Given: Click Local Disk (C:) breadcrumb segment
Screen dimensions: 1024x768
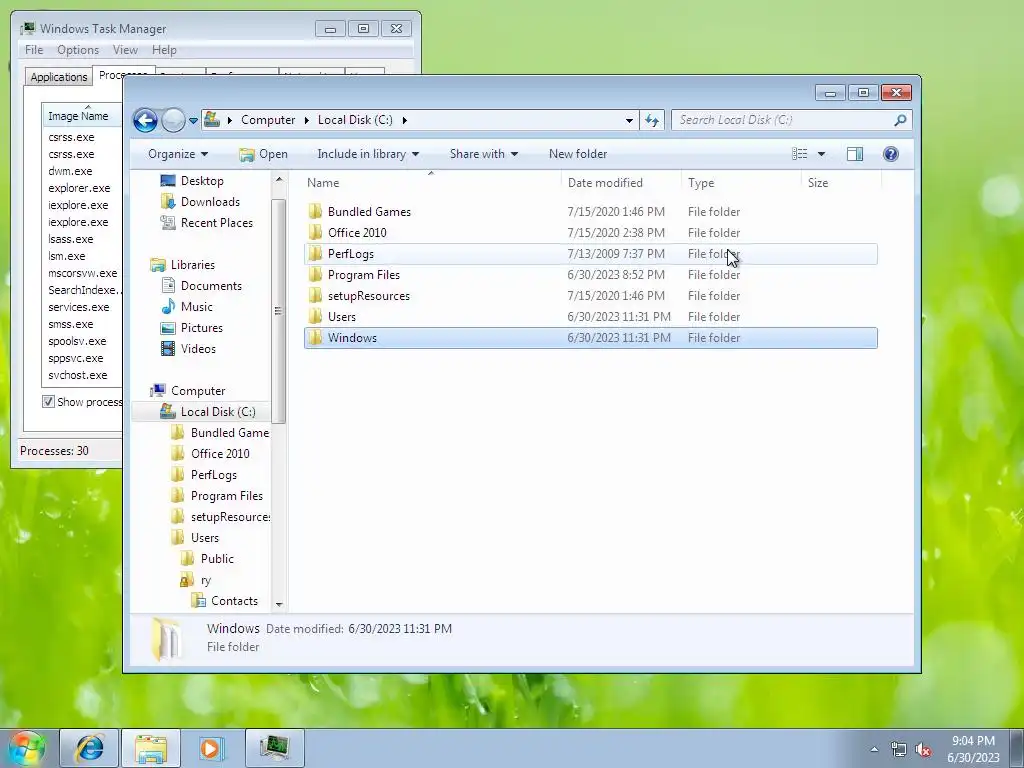Looking at the screenshot, I should point(355,120).
